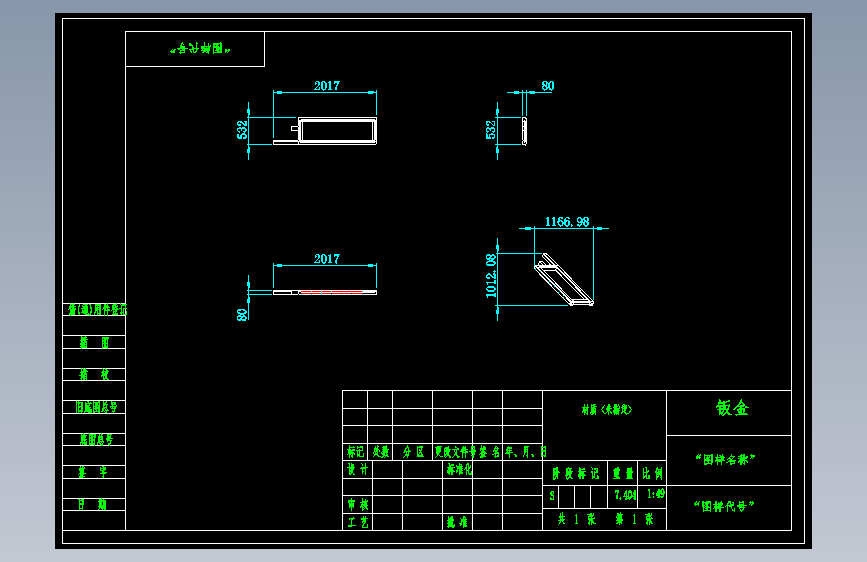Click the 签字 sidebar label

pyautogui.click(x=92, y=472)
